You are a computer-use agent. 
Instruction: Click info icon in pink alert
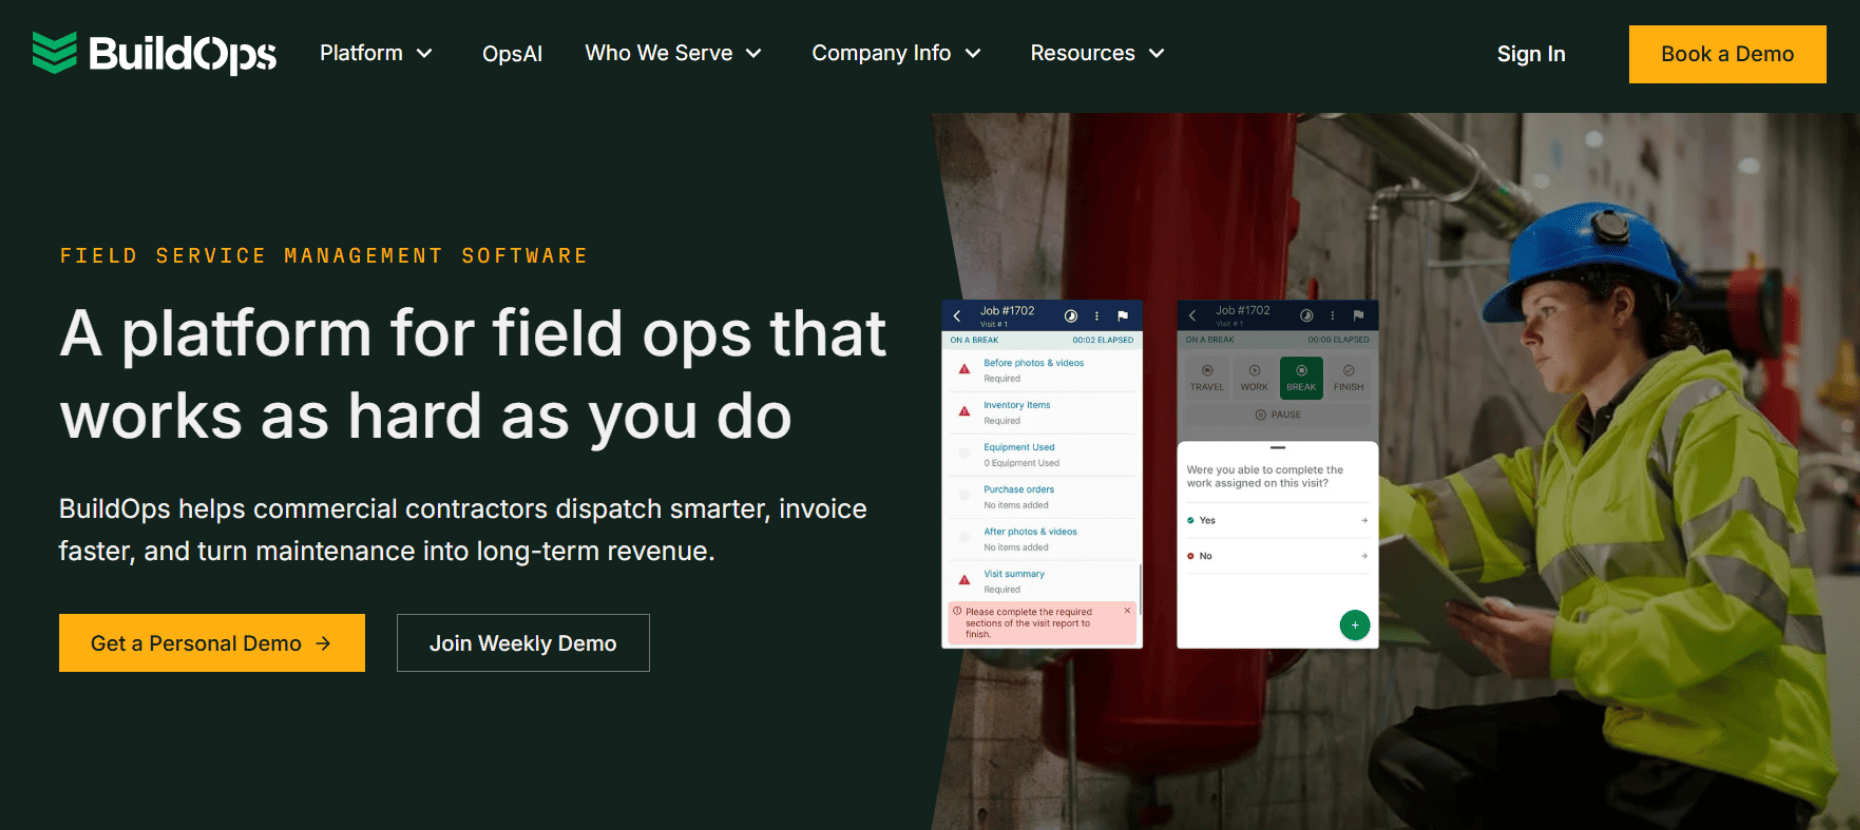[957, 611]
